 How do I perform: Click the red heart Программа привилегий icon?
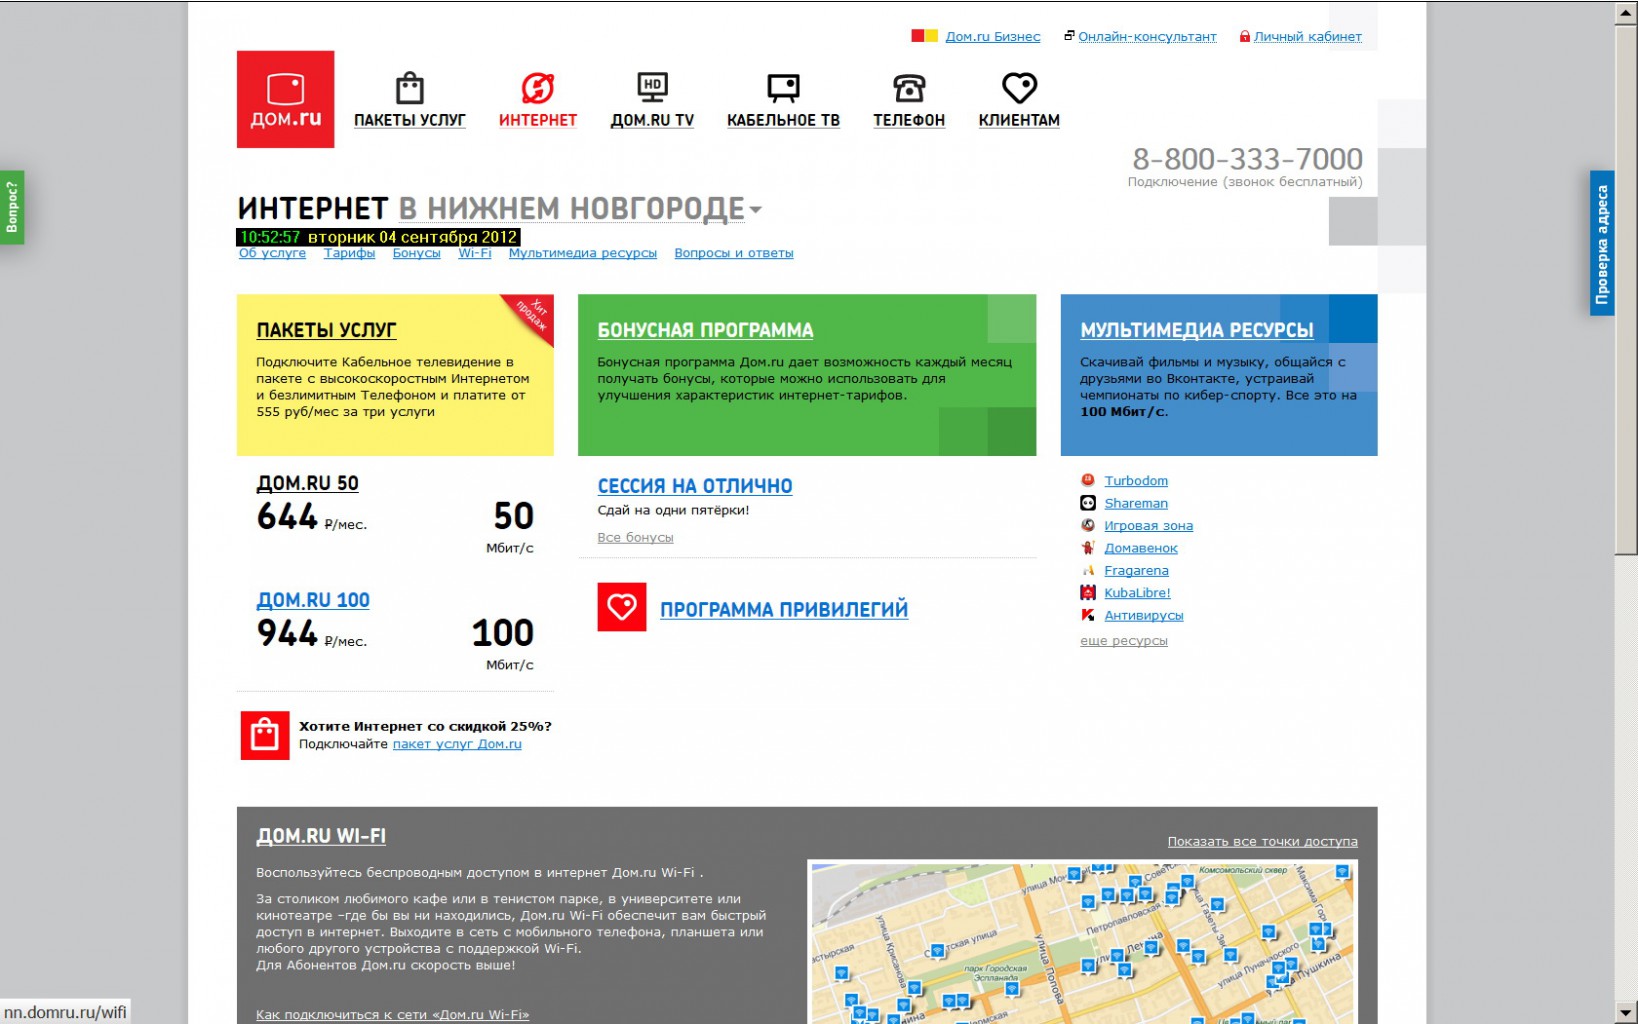(x=622, y=607)
